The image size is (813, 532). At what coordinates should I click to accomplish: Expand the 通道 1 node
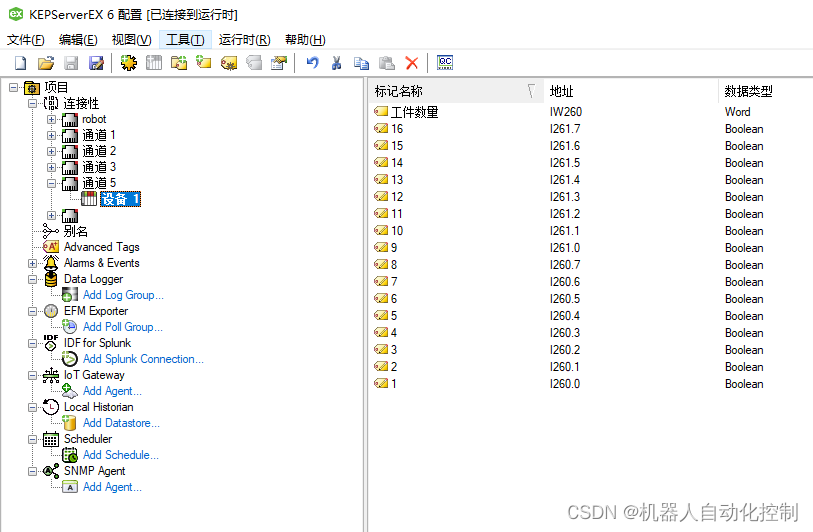click(x=51, y=135)
